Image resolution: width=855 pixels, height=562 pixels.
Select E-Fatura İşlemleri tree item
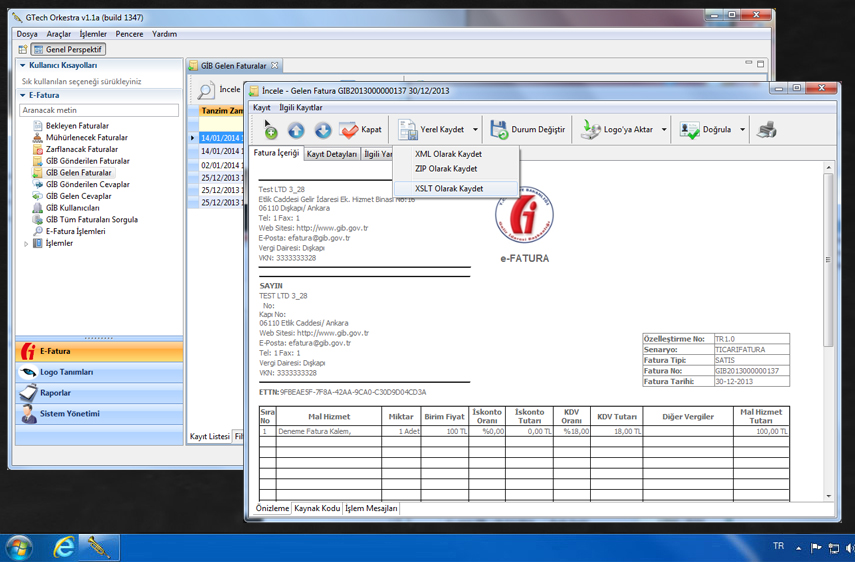click(75, 232)
